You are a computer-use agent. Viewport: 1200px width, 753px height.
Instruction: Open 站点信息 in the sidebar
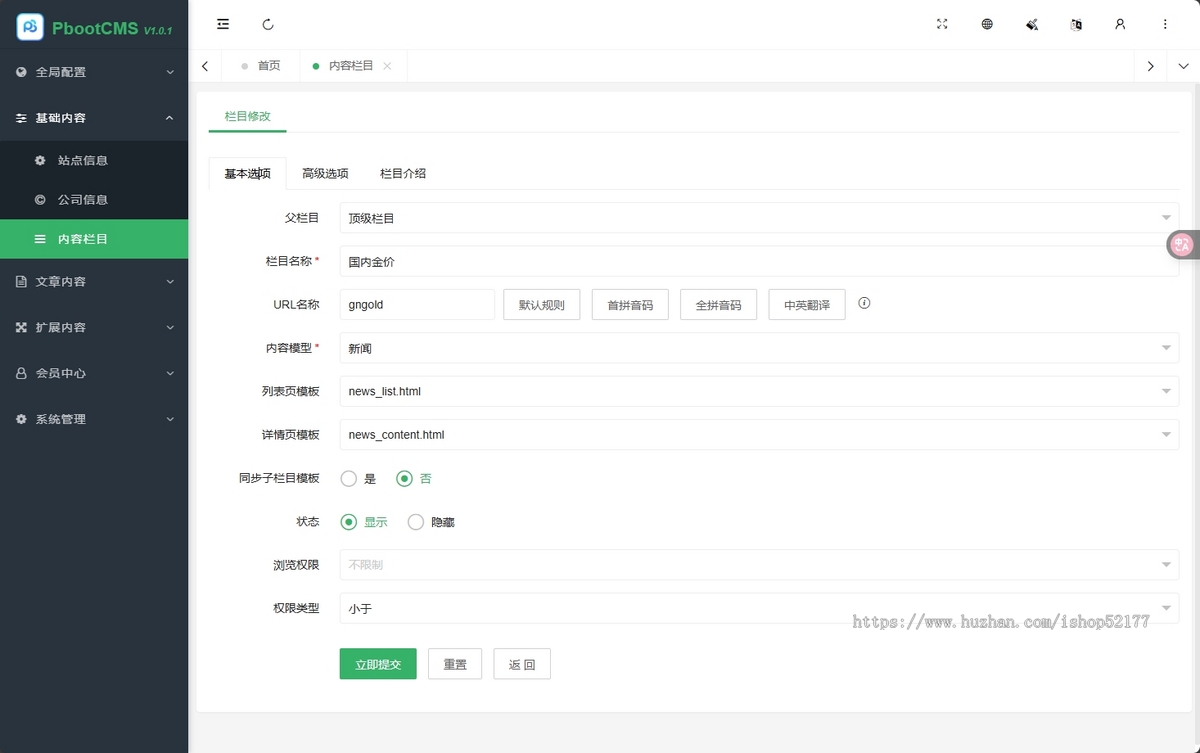(94, 160)
